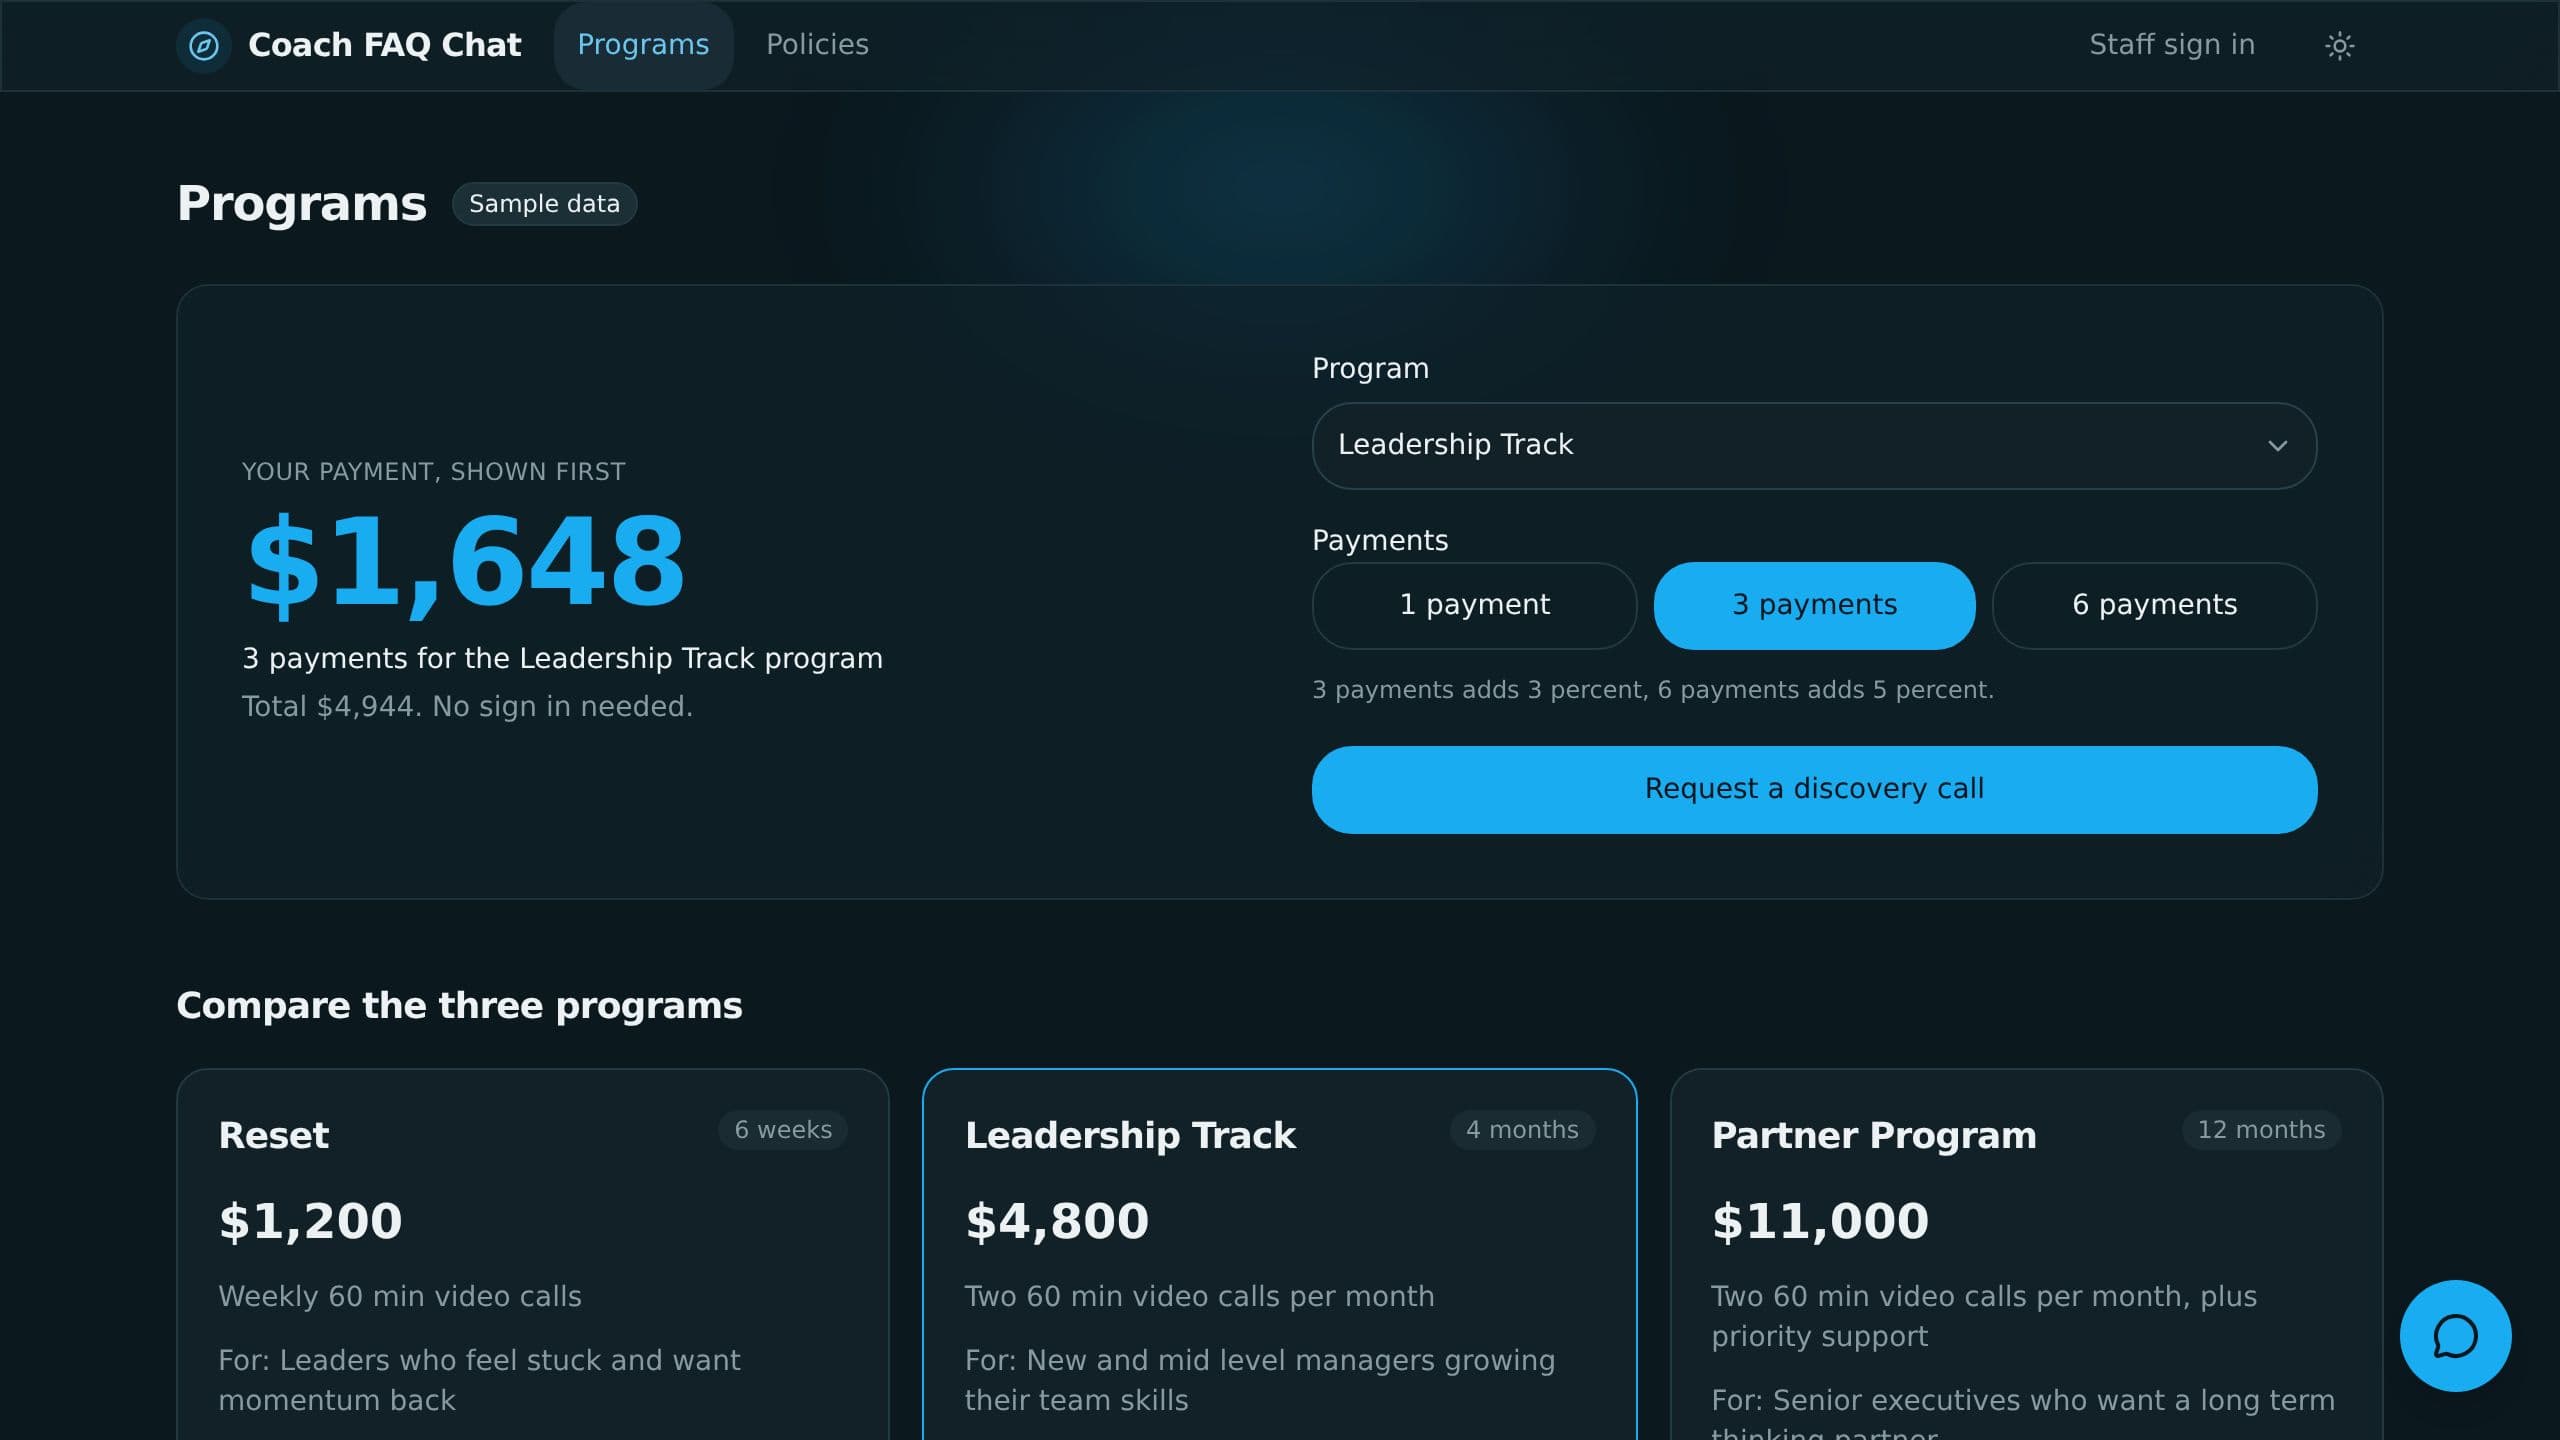Click the $1,200 price

click(x=310, y=1222)
